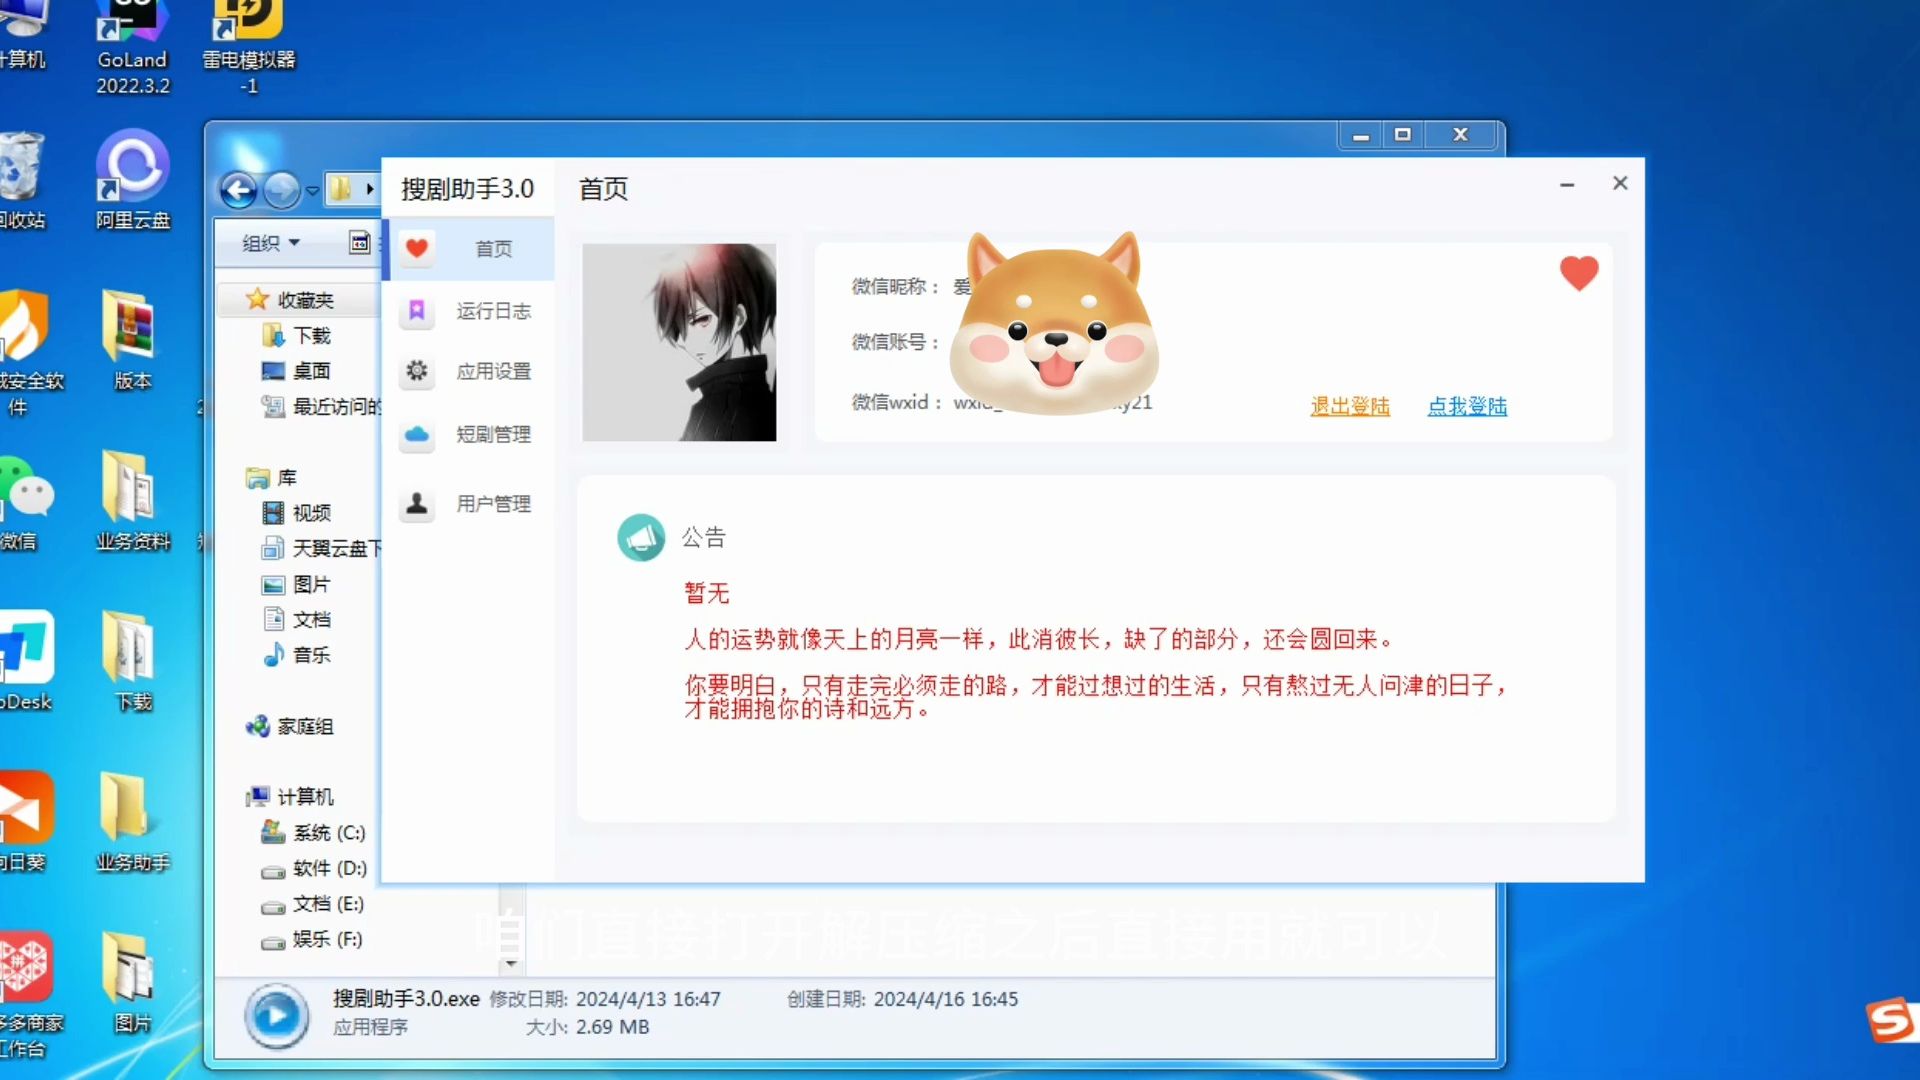Click the 向日葵 desktop icon
This screenshot has width=1920, height=1080.
point(24,822)
